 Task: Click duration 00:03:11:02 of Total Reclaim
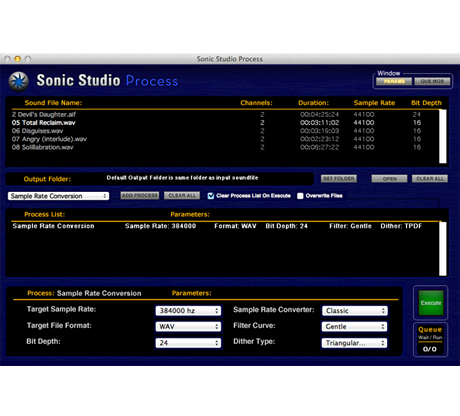[x=319, y=123]
